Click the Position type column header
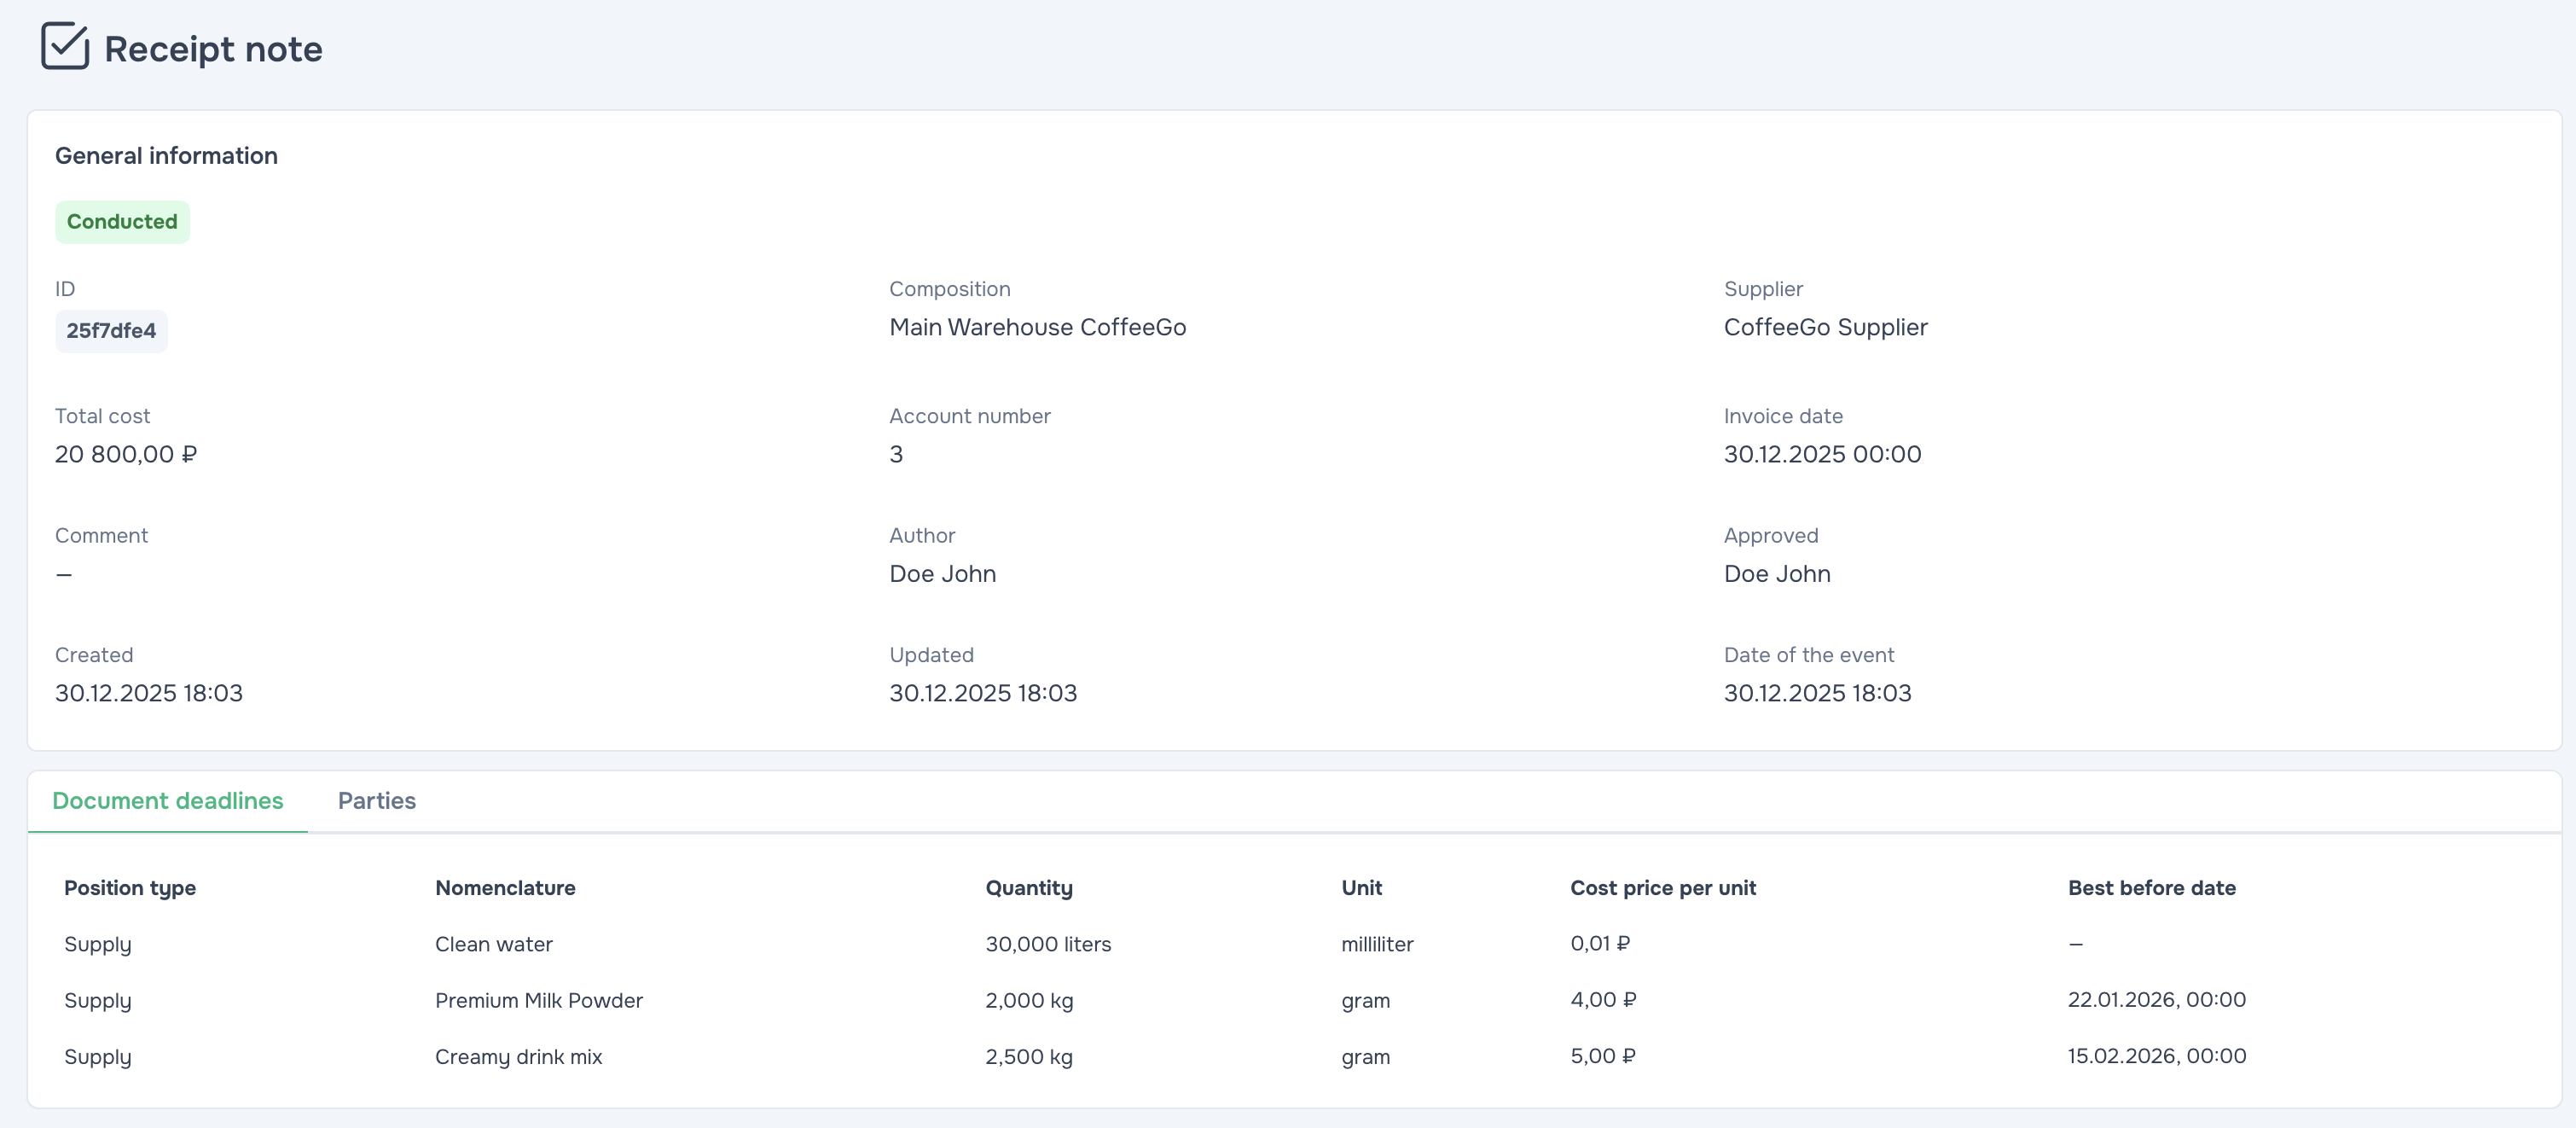This screenshot has width=2576, height=1128. [x=130, y=888]
